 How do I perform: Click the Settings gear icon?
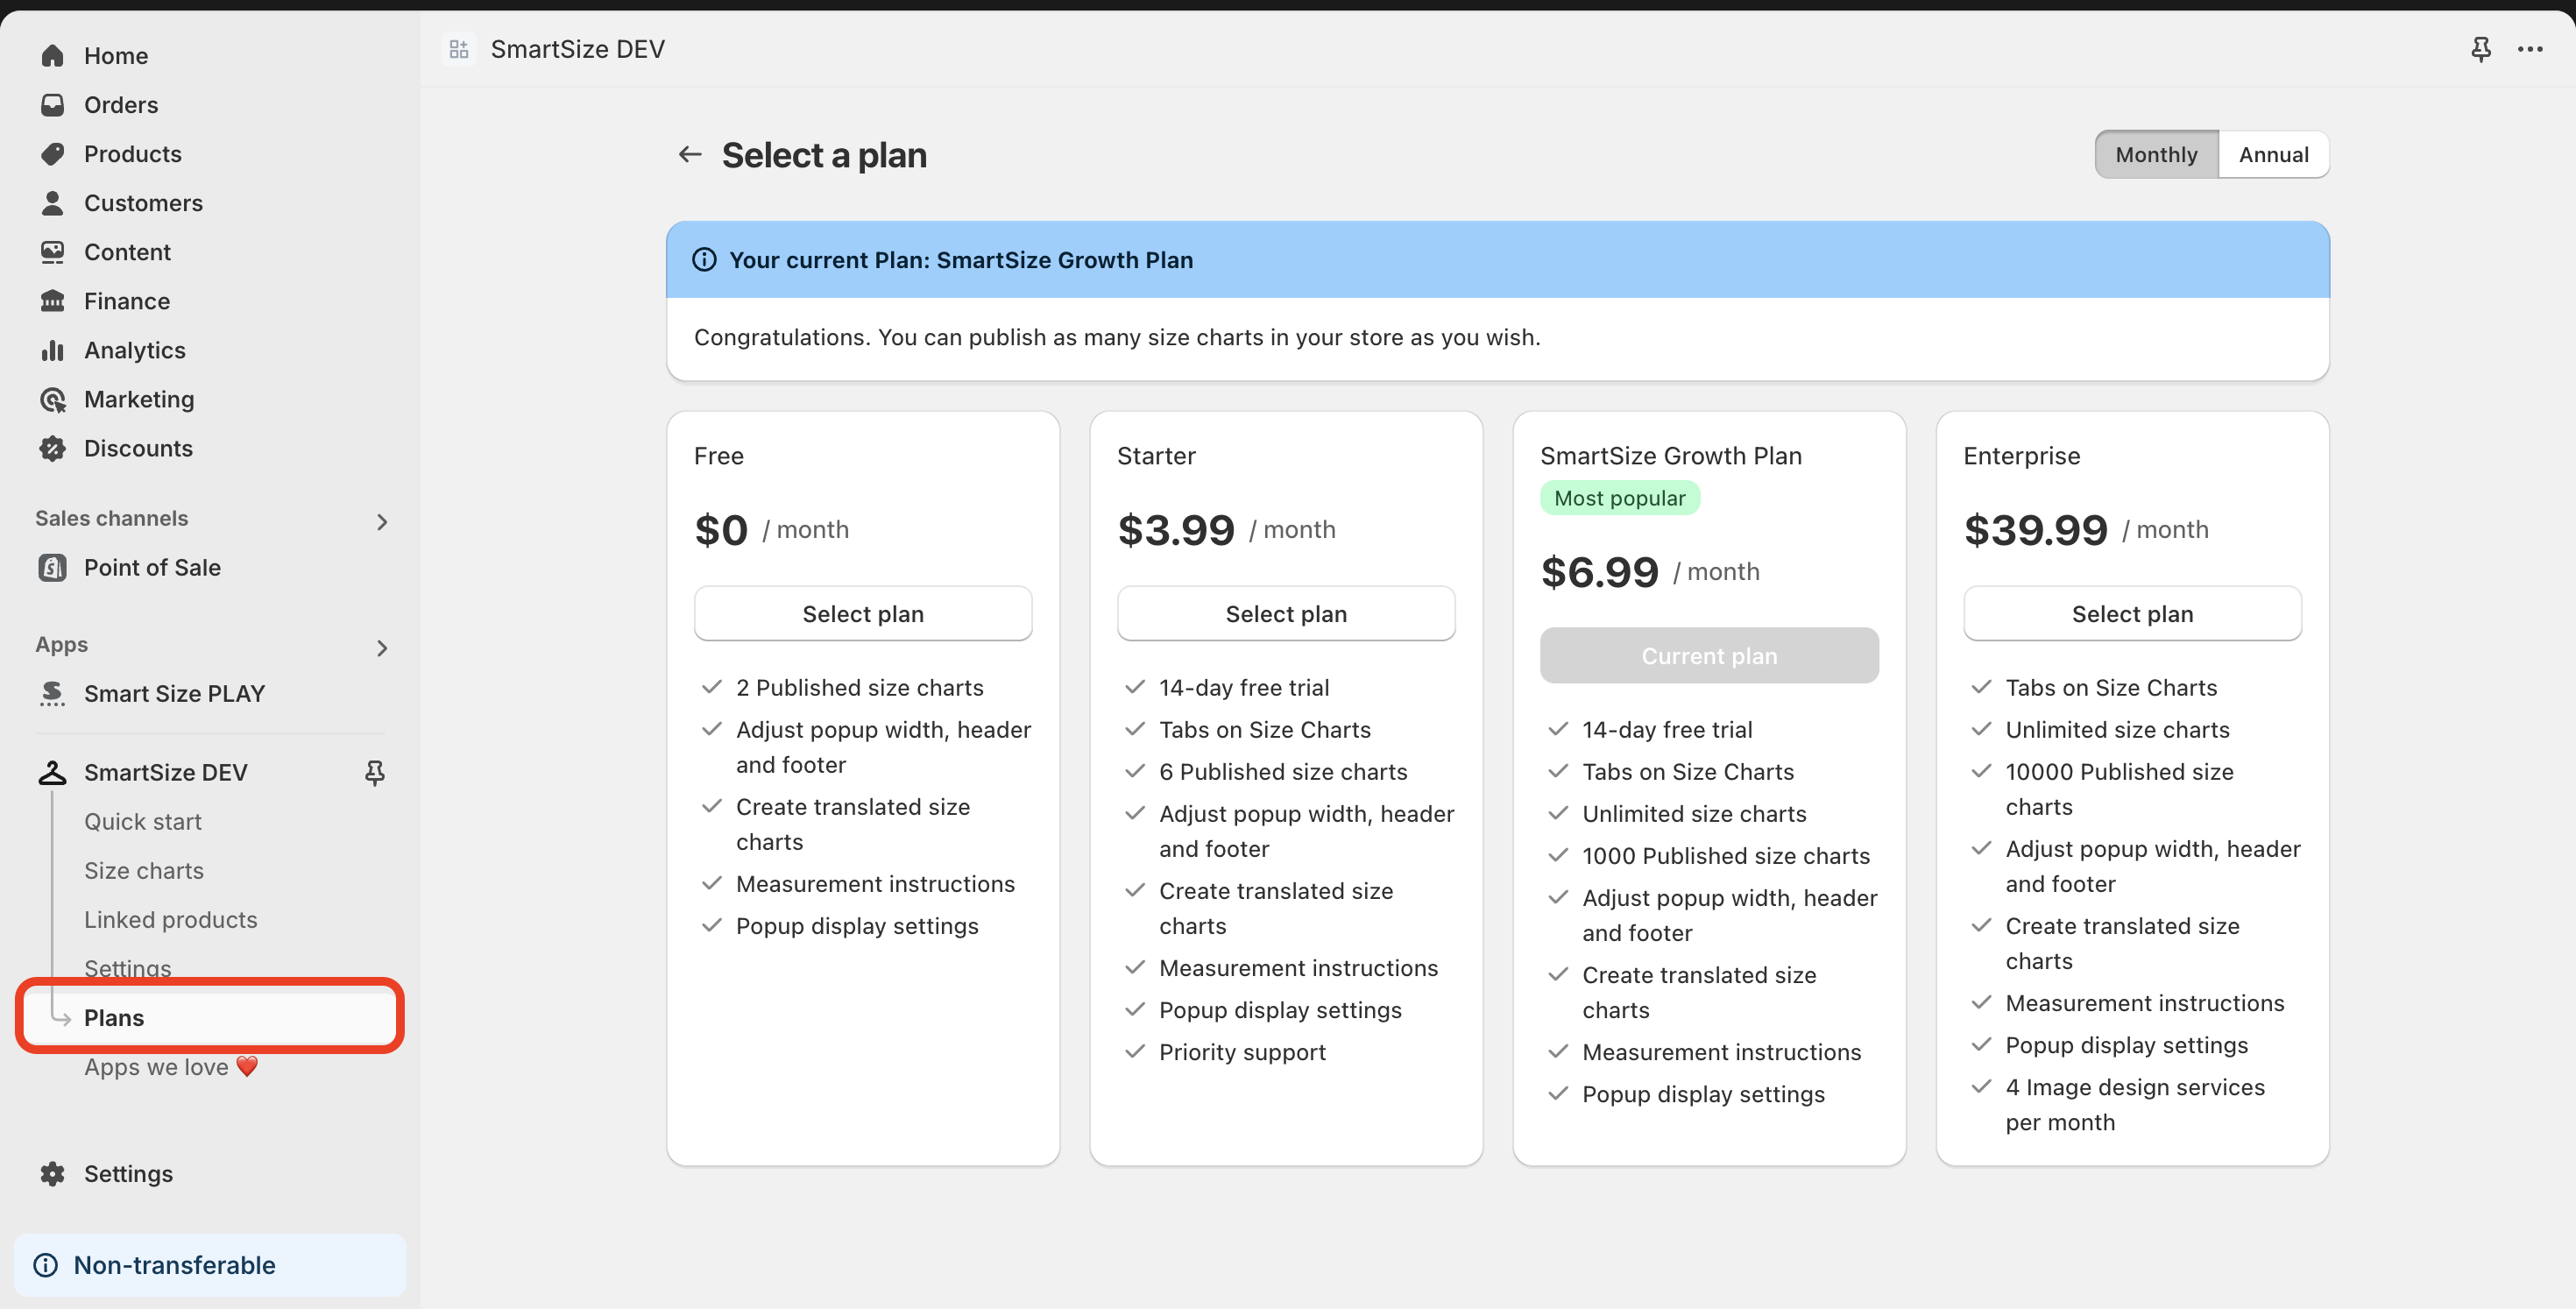[52, 1173]
